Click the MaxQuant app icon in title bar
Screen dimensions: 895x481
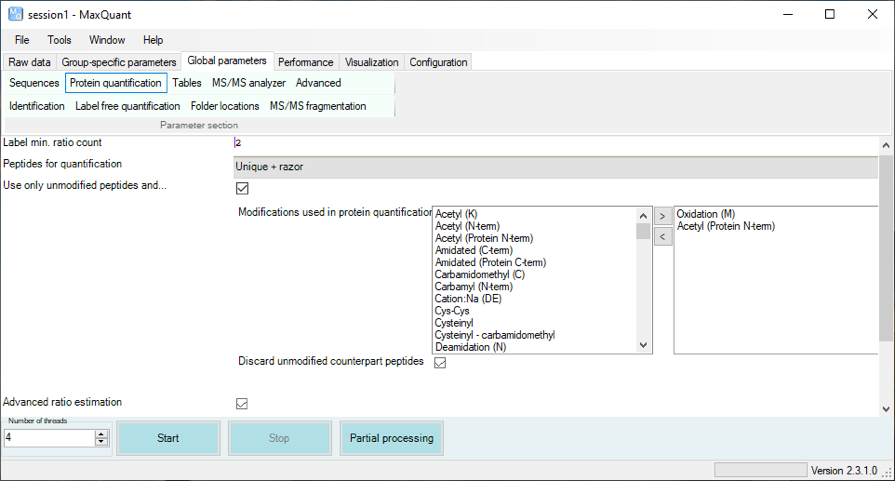click(x=13, y=14)
